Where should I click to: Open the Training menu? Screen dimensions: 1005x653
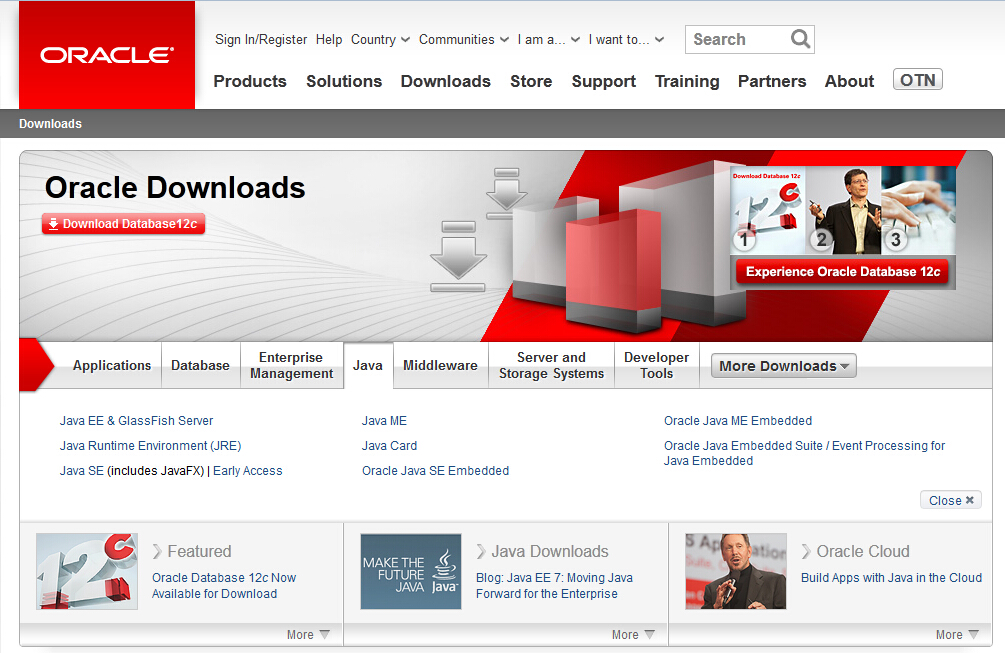[687, 81]
